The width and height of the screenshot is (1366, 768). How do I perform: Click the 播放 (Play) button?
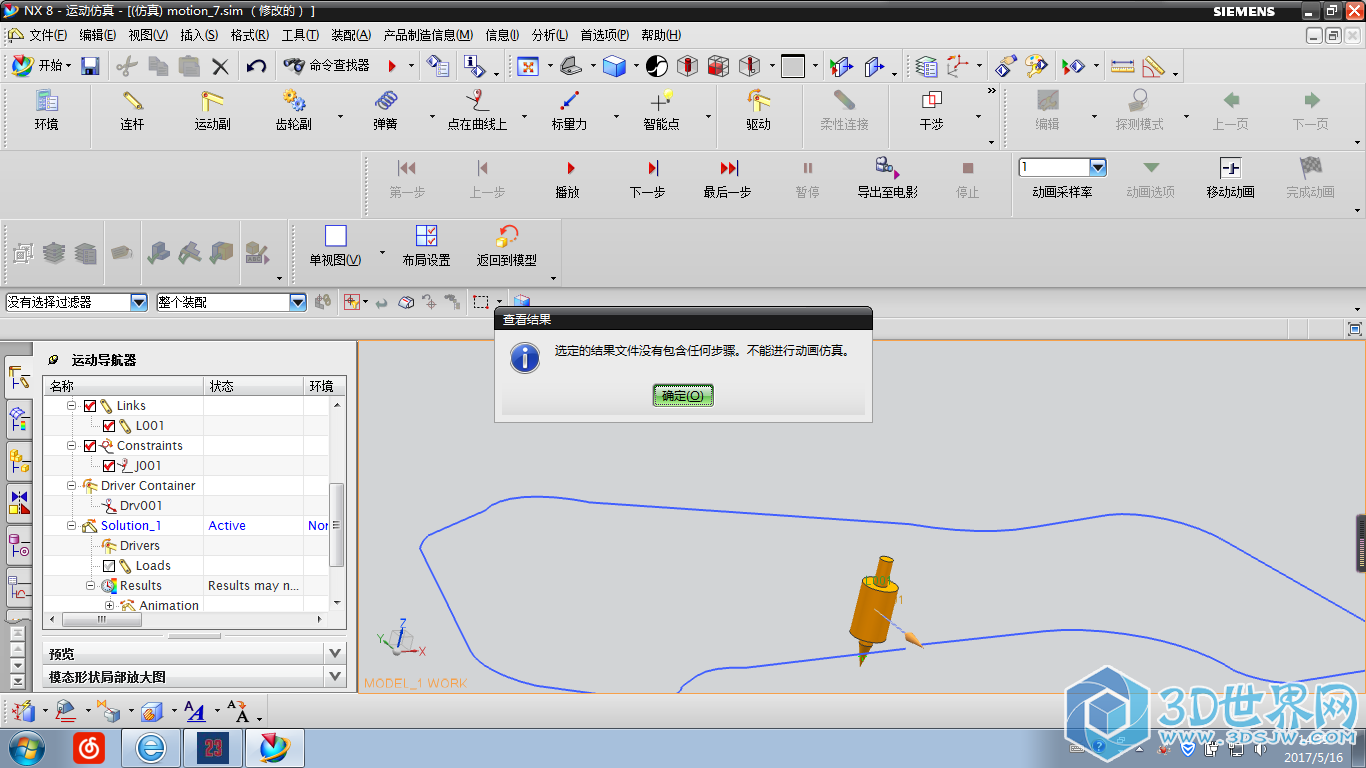pos(568,178)
